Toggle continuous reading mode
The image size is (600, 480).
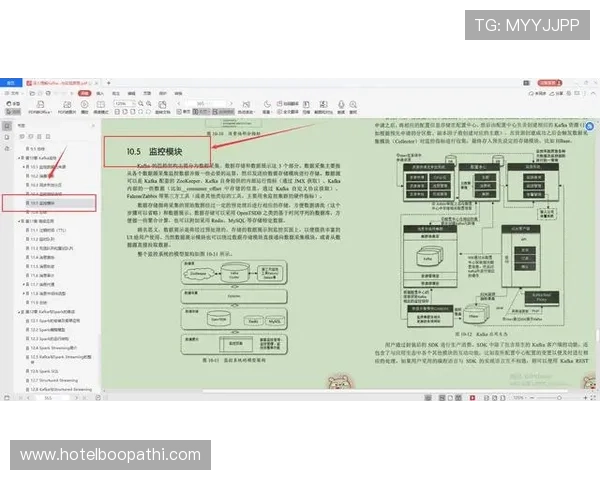pos(223,112)
